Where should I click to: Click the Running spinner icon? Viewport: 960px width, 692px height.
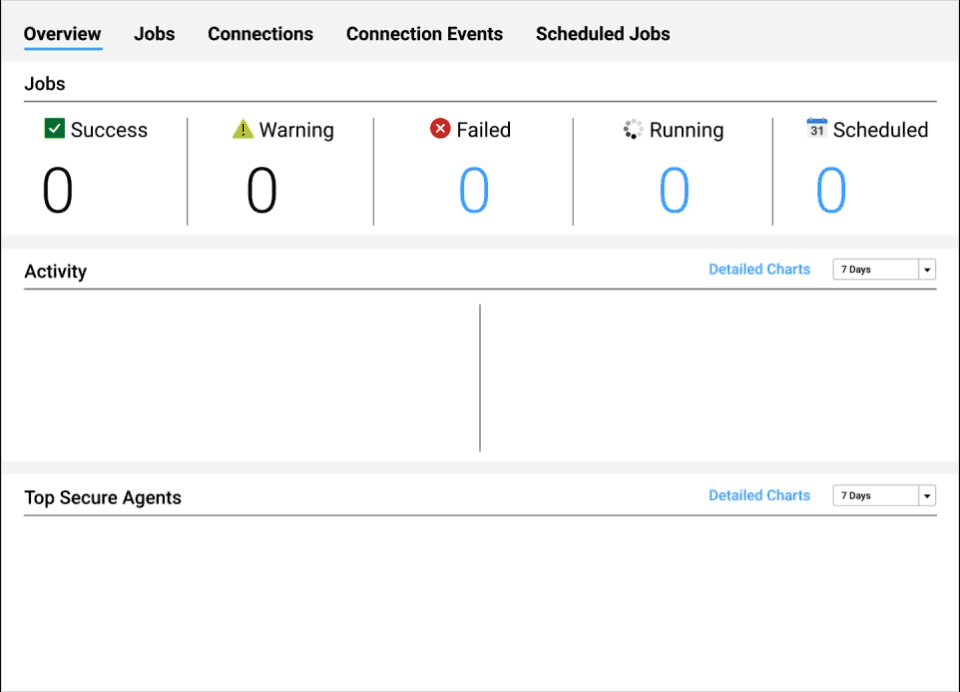[x=633, y=129]
